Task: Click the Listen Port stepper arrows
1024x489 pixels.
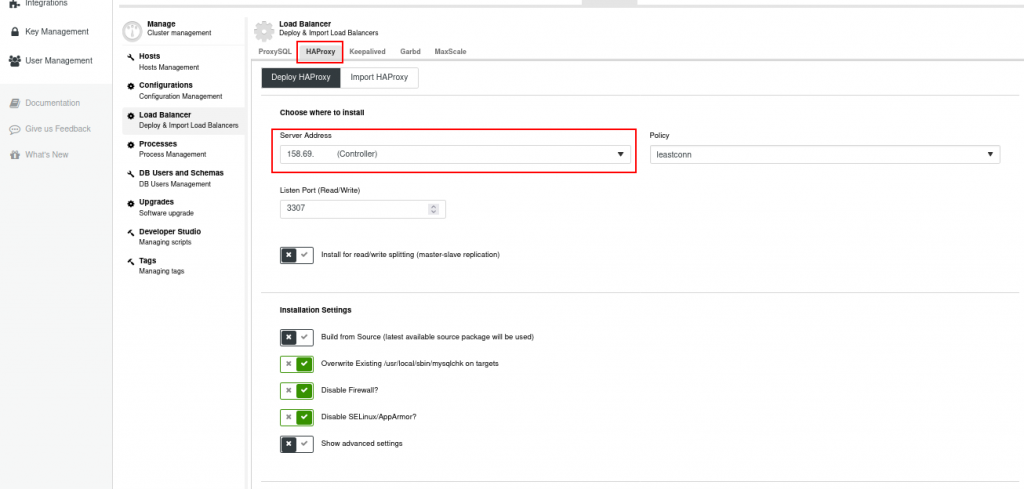Action: 433,209
